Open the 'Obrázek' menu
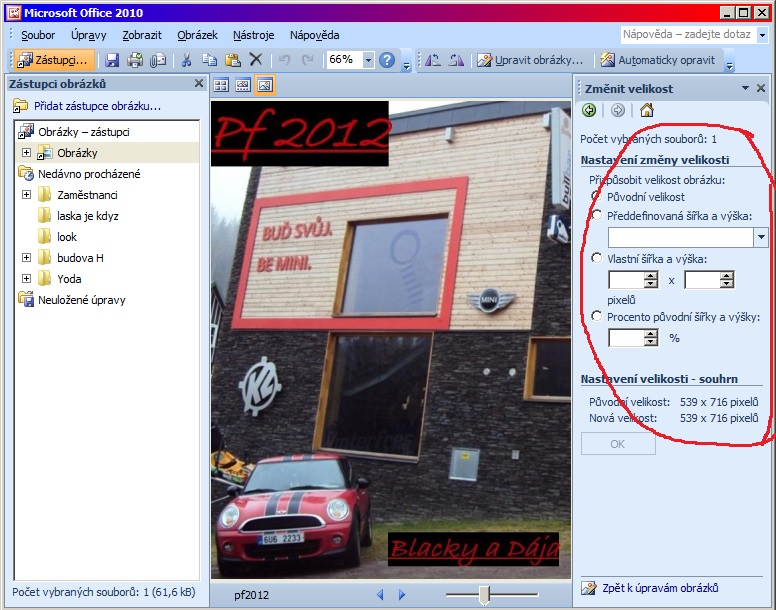The height and width of the screenshot is (610, 776). (x=197, y=35)
